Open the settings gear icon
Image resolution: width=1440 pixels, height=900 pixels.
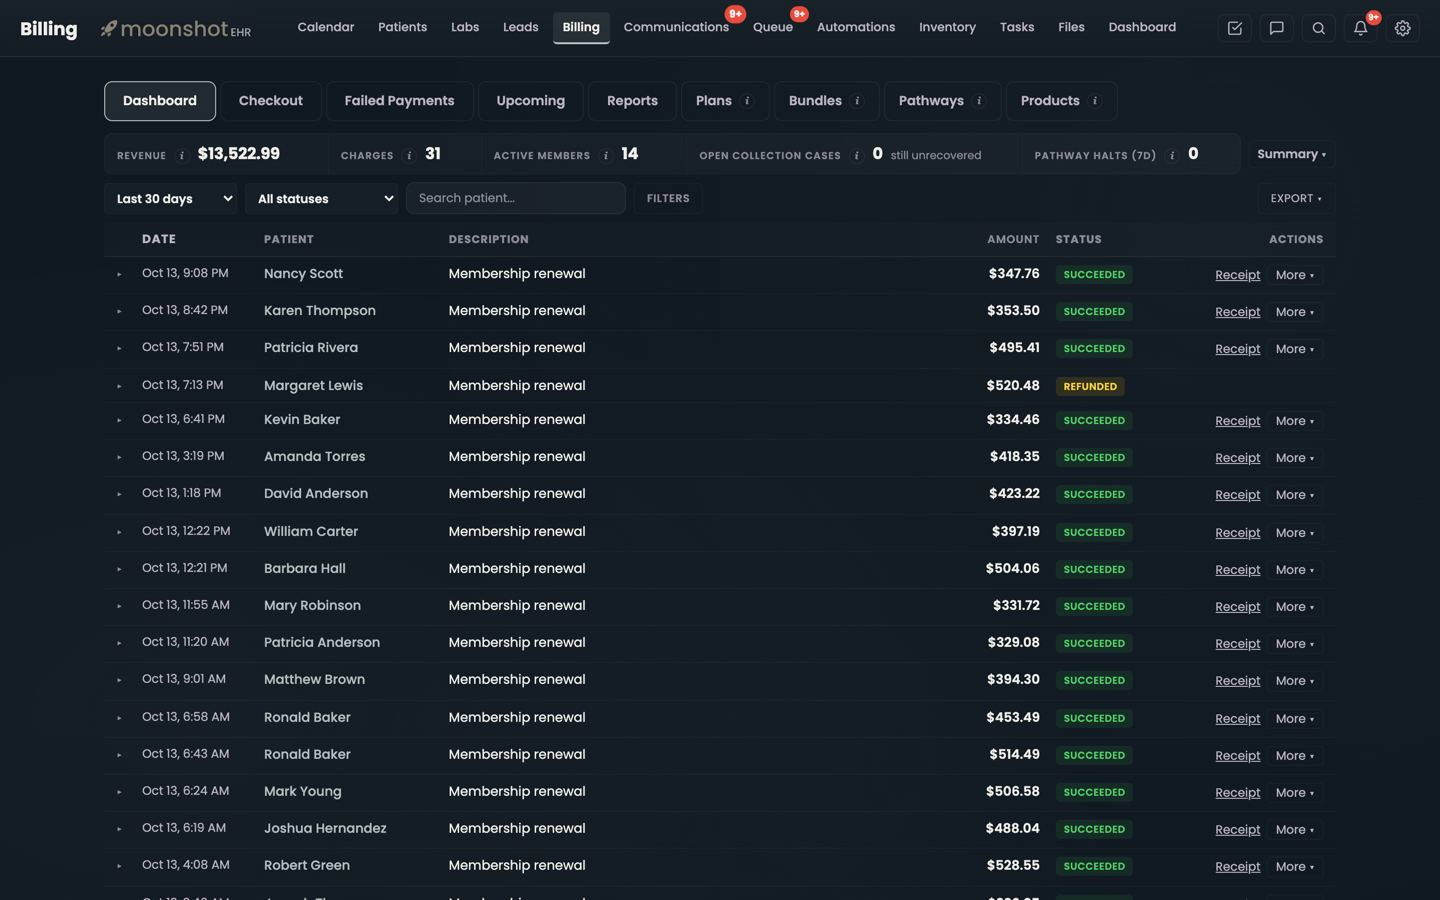(x=1403, y=28)
